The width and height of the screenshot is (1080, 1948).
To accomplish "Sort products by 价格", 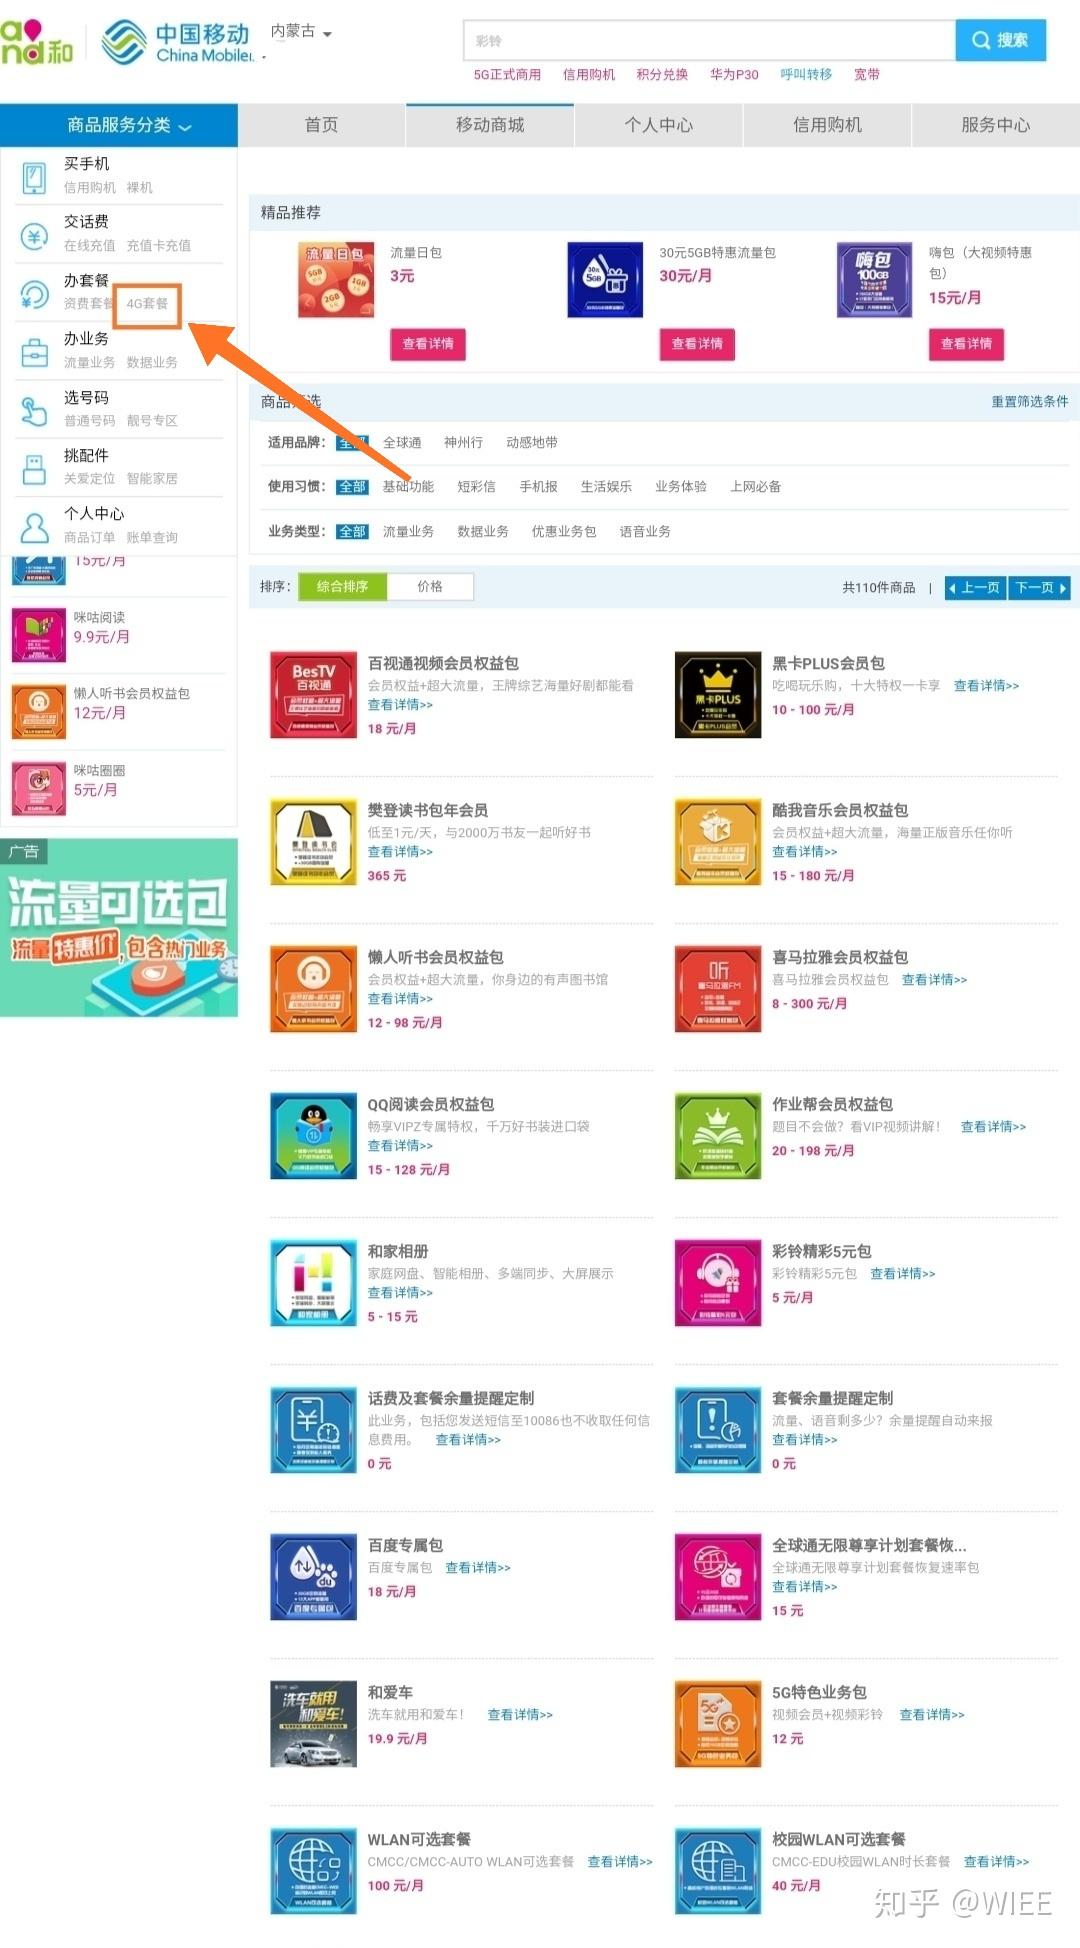I will [430, 587].
